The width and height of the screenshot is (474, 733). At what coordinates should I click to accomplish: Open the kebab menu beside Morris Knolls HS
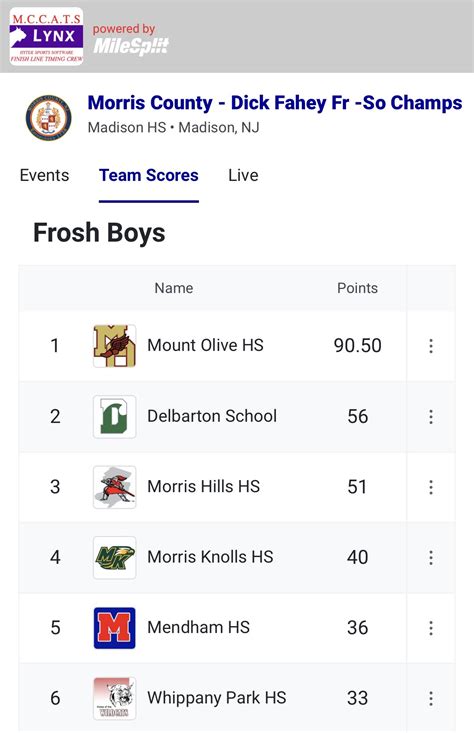click(431, 558)
